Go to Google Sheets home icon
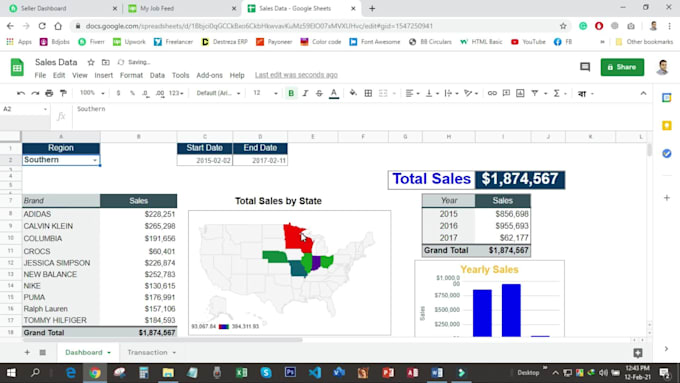 (17, 68)
